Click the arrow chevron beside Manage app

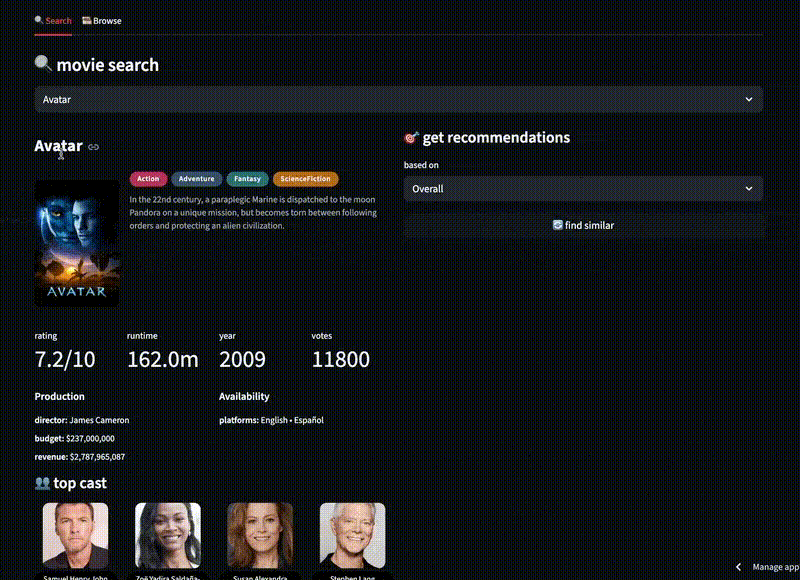[x=738, y=567]
